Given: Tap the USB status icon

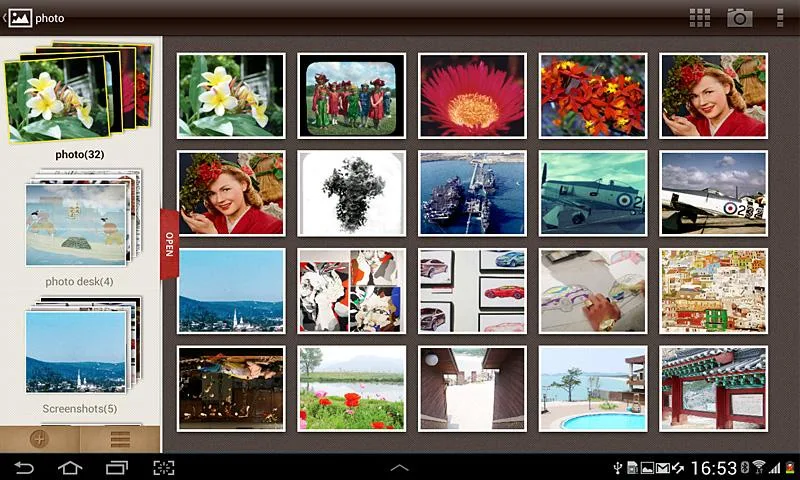Looking at the screenshot, I should tap(618, 468).
